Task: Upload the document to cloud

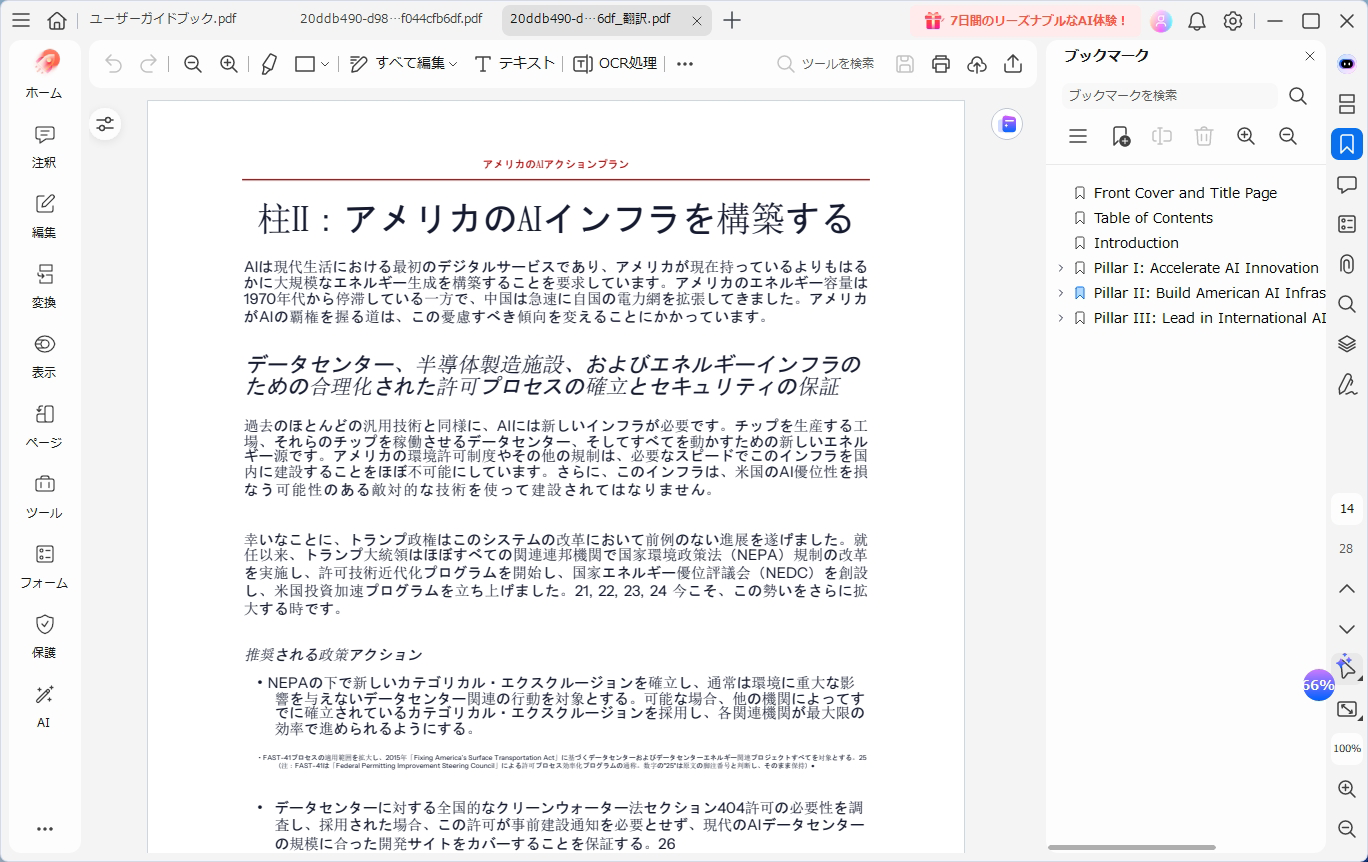Action: pos(977,64)
